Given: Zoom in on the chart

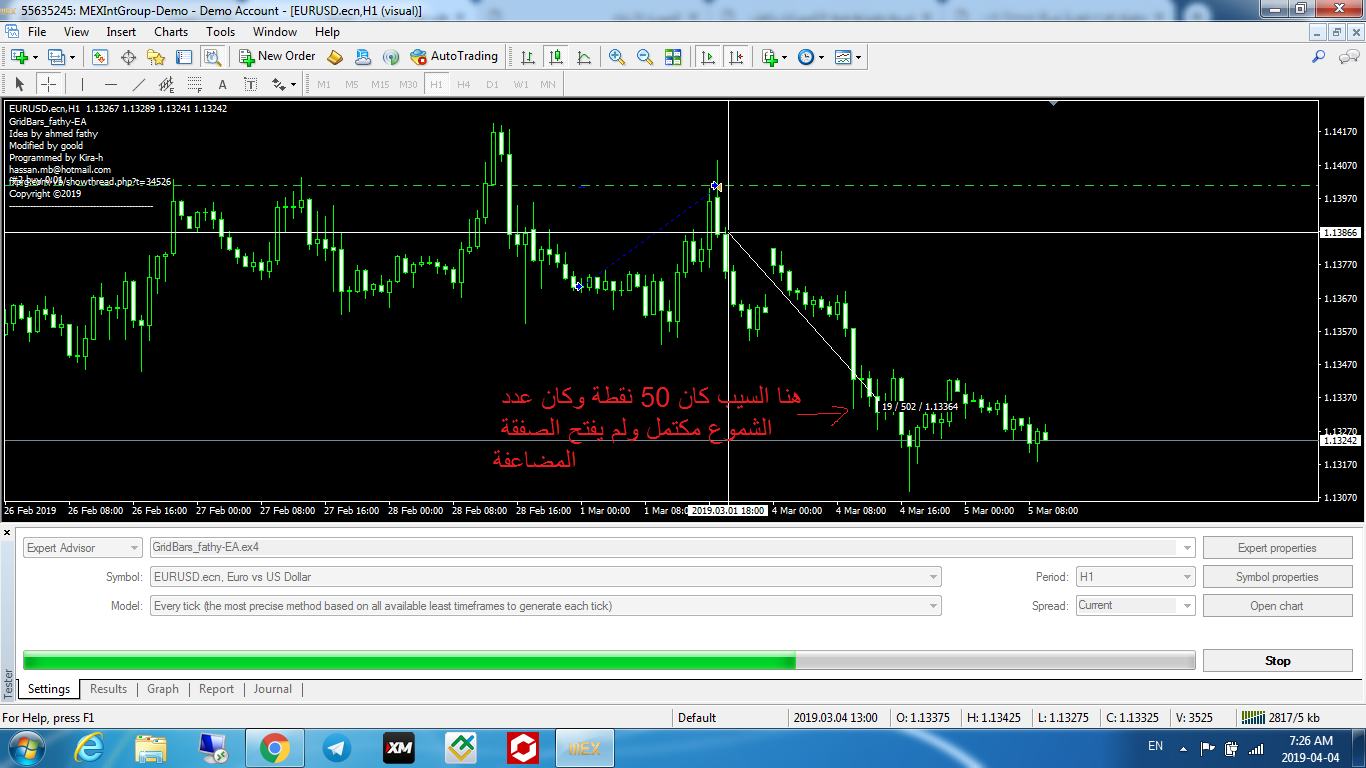Looking at the screenshot, I should [617, 57].
